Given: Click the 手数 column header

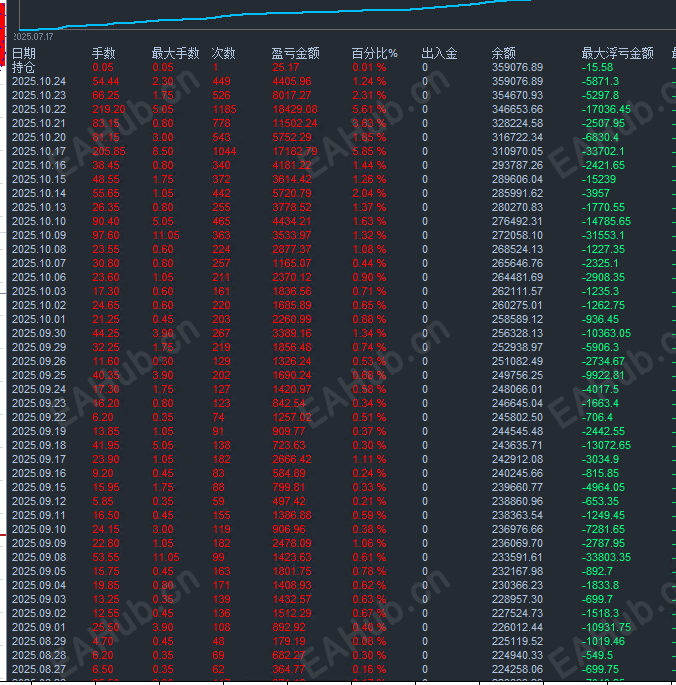Looking at the screenshot, I should tap(104, 54).
